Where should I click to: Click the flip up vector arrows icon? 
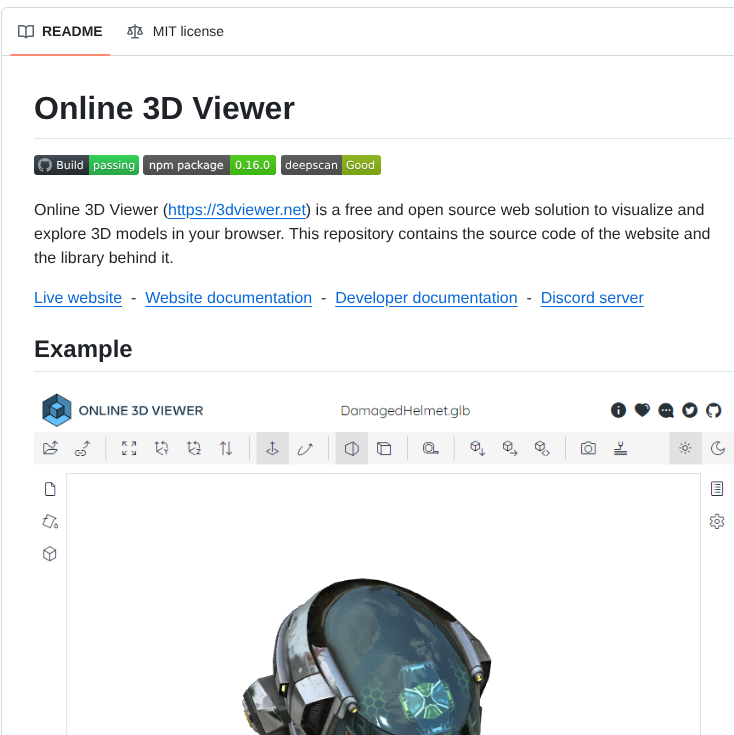pos(226,448)
